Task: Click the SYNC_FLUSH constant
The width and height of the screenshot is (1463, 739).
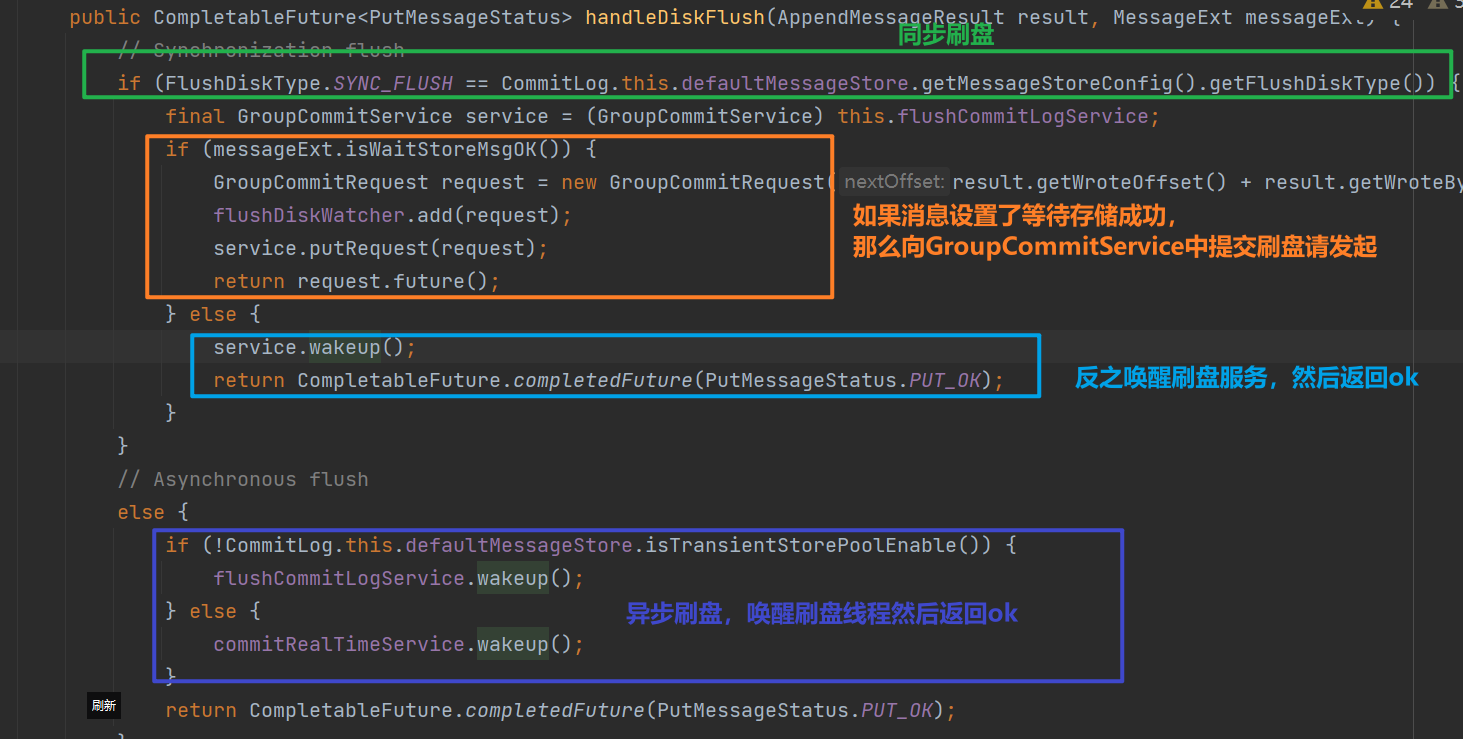Action: pos(393,83)
